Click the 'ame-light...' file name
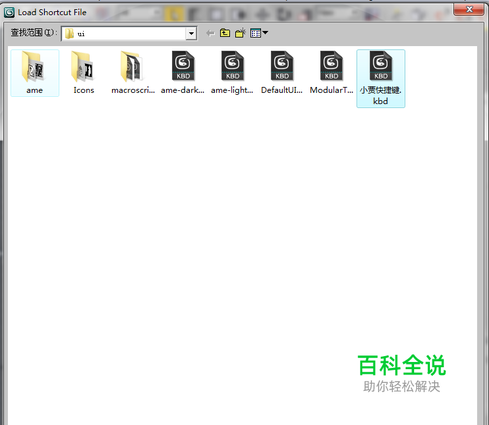Screen dimensions: 489x425 point(232,90)
